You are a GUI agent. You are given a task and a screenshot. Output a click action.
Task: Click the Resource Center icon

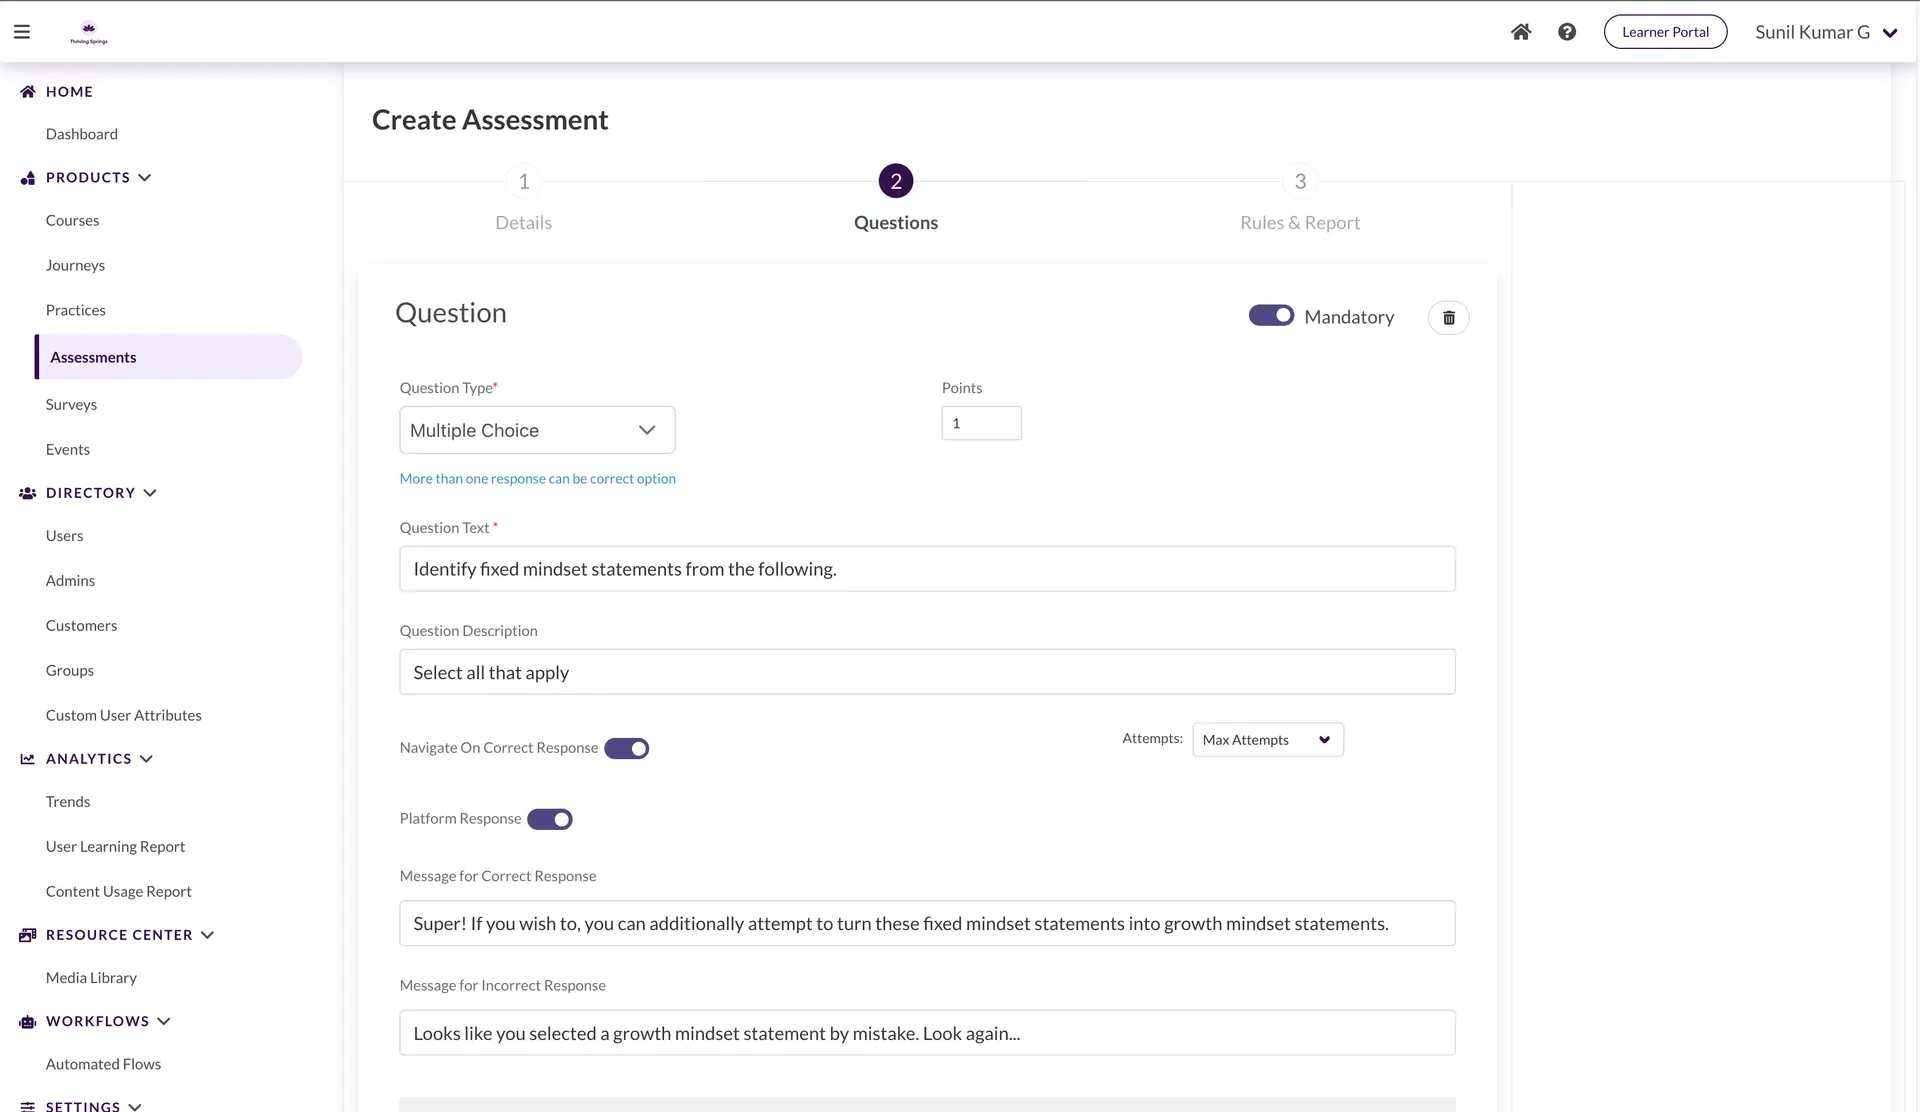(x=28, y=935)
